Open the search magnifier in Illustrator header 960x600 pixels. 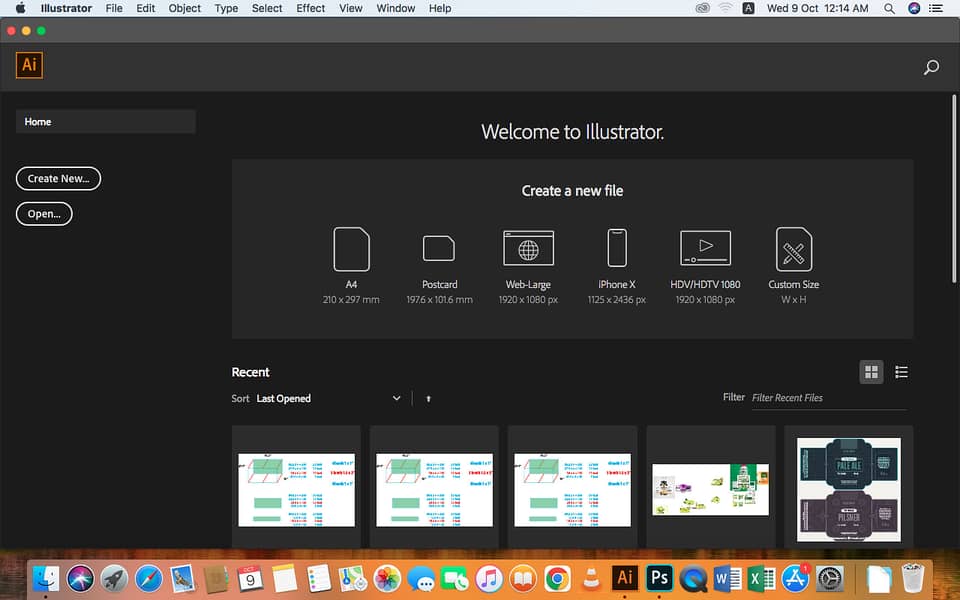coord(931,68)
